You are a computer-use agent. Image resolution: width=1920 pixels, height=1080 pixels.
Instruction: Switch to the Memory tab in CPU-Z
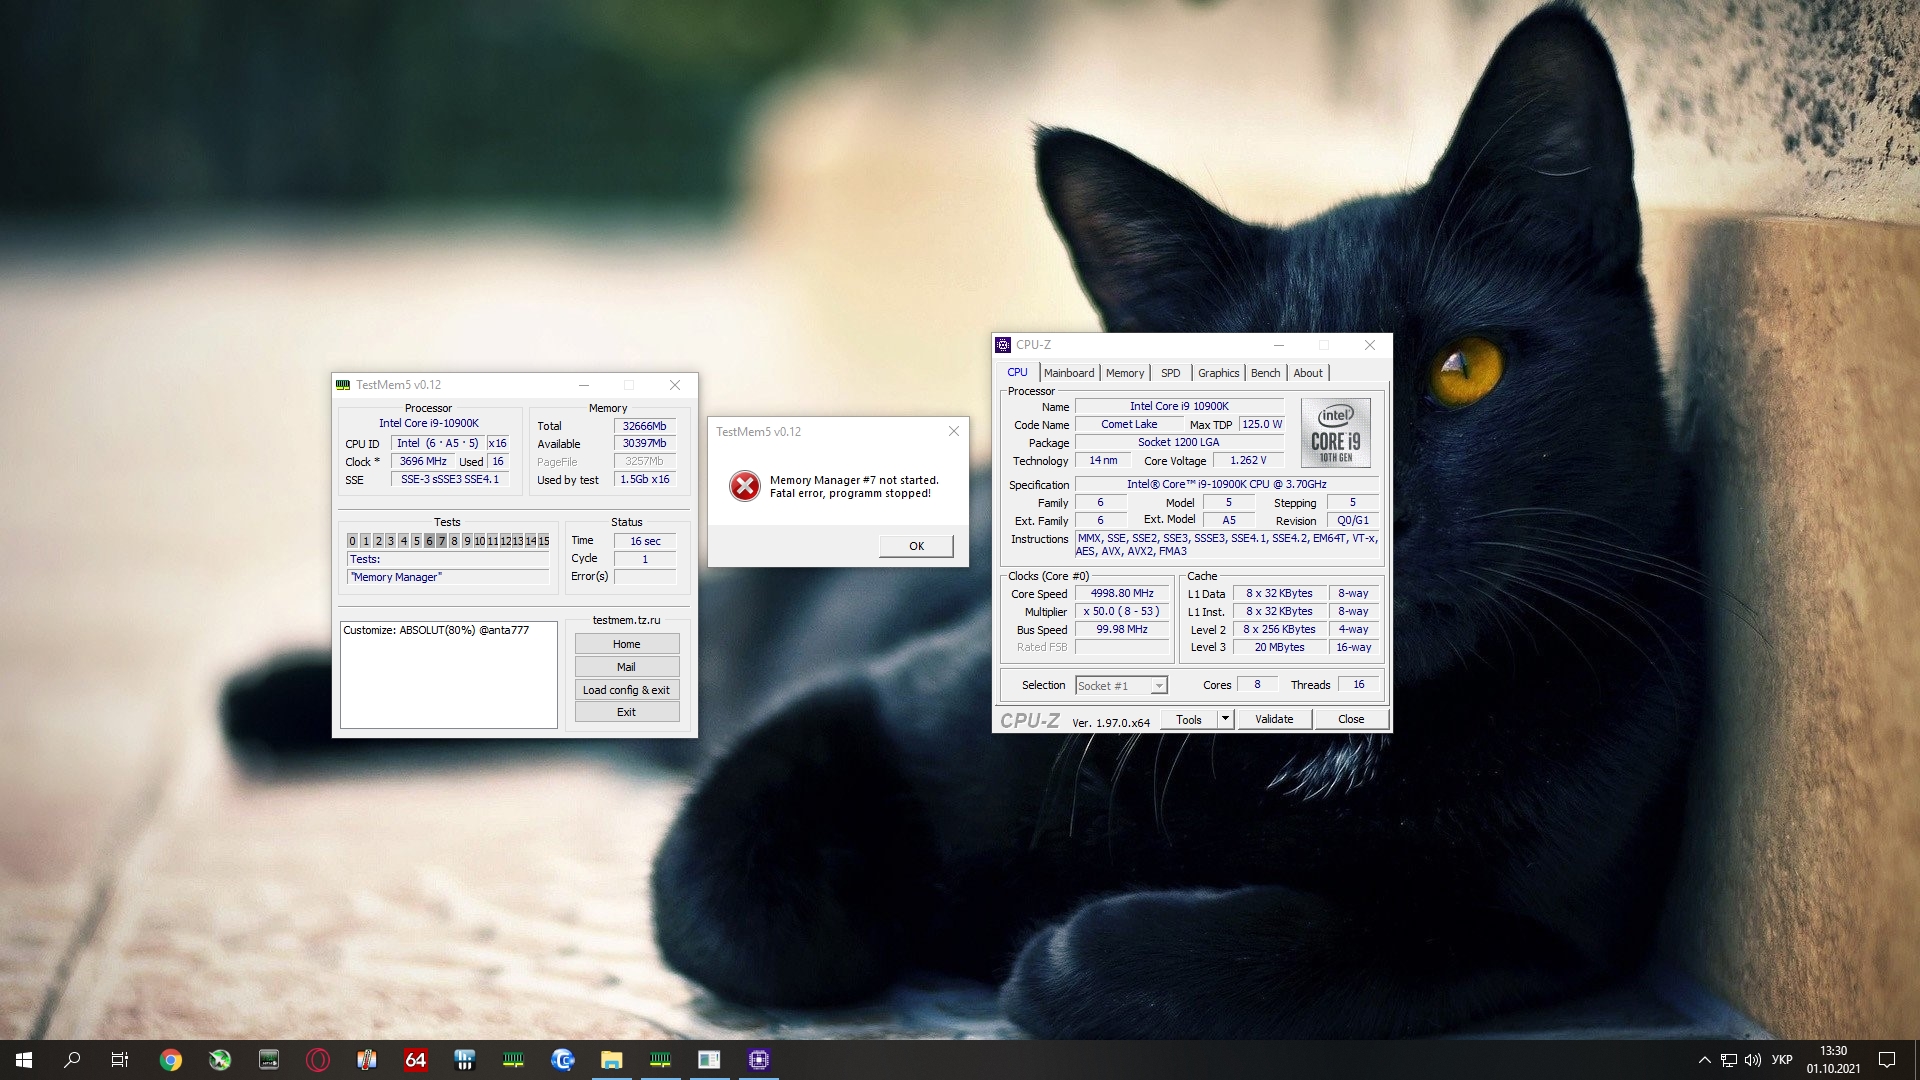click(1124, 373)
